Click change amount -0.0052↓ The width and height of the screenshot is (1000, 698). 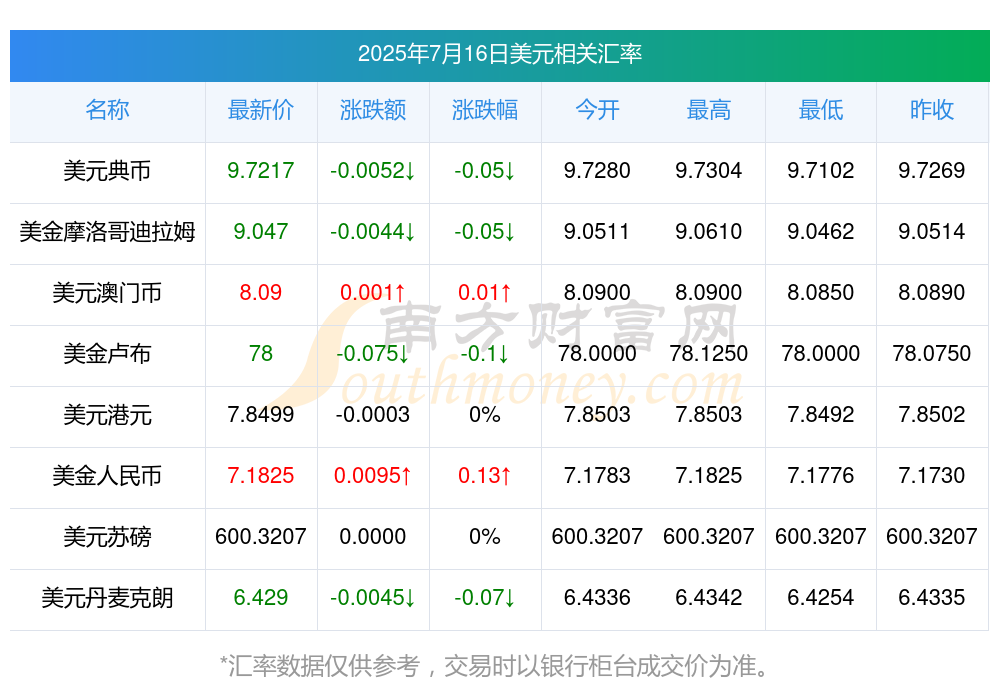coord(373,170)
